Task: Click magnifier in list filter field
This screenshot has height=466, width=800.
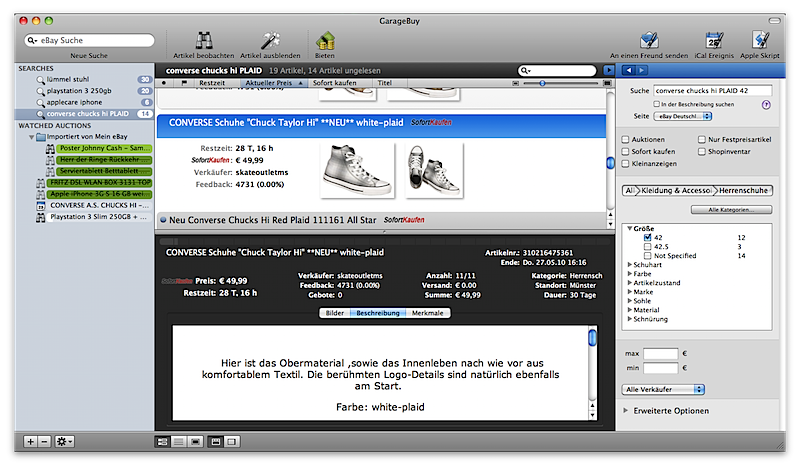Action: 525,70
